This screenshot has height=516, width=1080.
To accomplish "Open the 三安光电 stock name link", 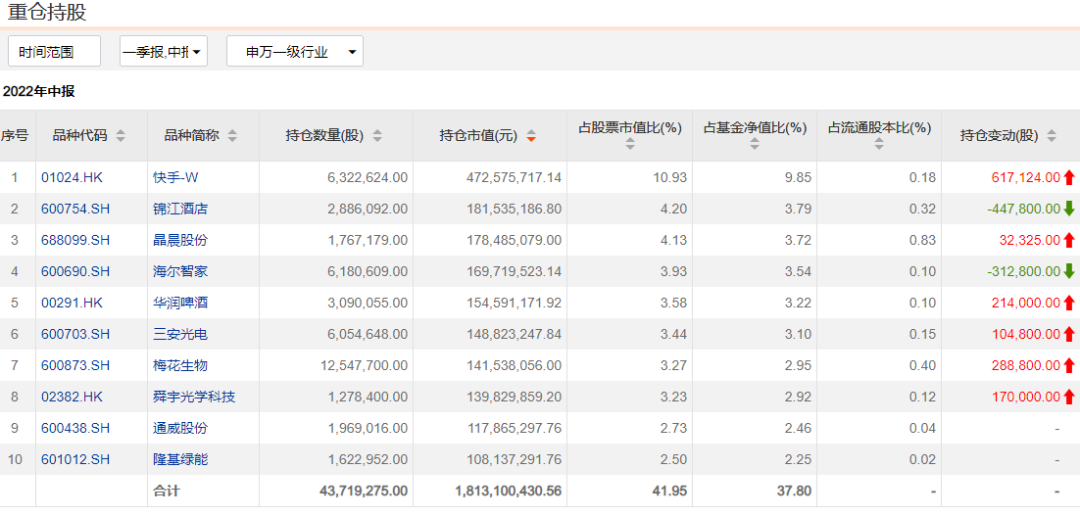I will pyautogui.click(x=180, y=334).
